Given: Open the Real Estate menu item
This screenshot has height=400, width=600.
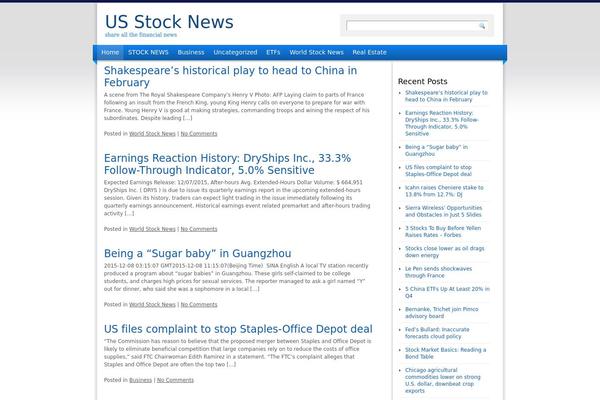Looking at the screenshot, I should click(370, 52).
